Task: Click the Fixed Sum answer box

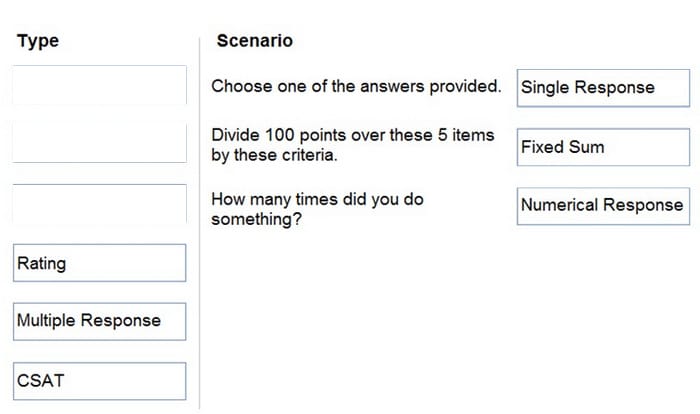Action: click(x=603, y=147)
